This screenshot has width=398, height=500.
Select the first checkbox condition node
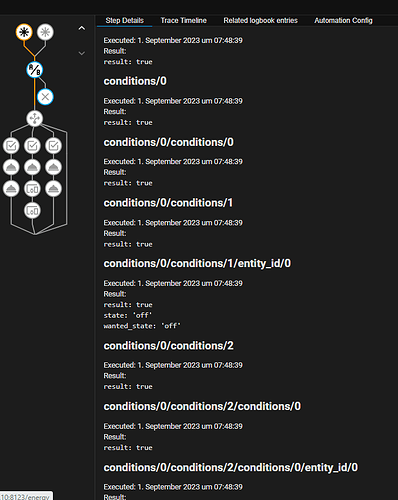coord(11,146)
